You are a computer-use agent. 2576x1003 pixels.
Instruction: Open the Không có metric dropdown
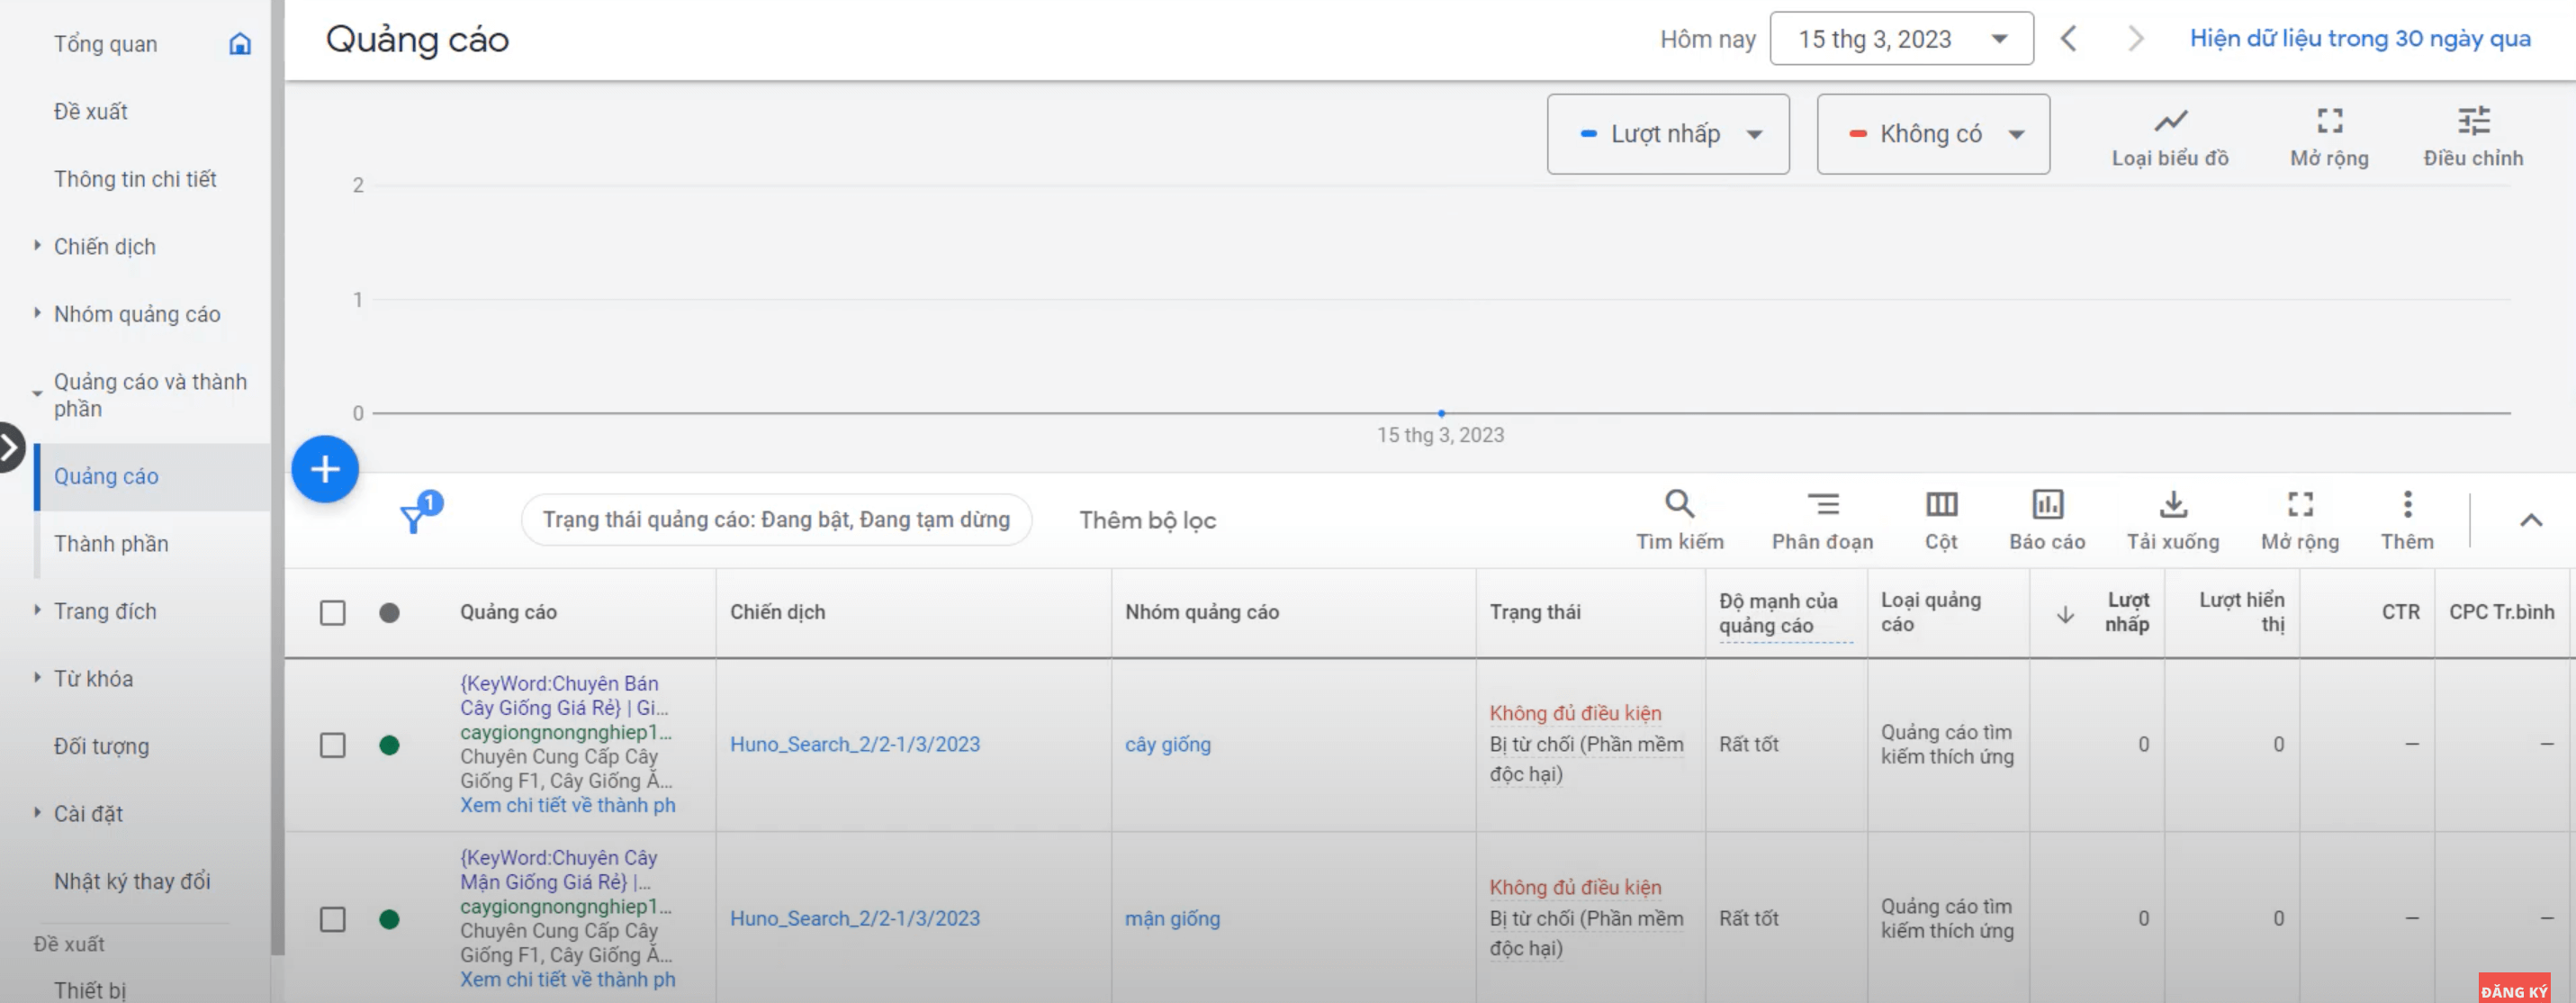pos(1932,134)
